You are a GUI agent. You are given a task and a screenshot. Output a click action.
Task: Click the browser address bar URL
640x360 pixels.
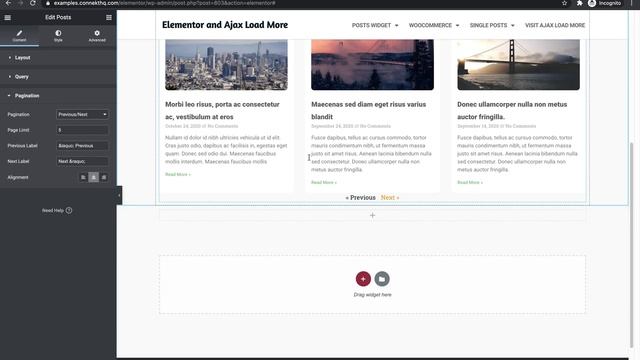coord(164,3)
